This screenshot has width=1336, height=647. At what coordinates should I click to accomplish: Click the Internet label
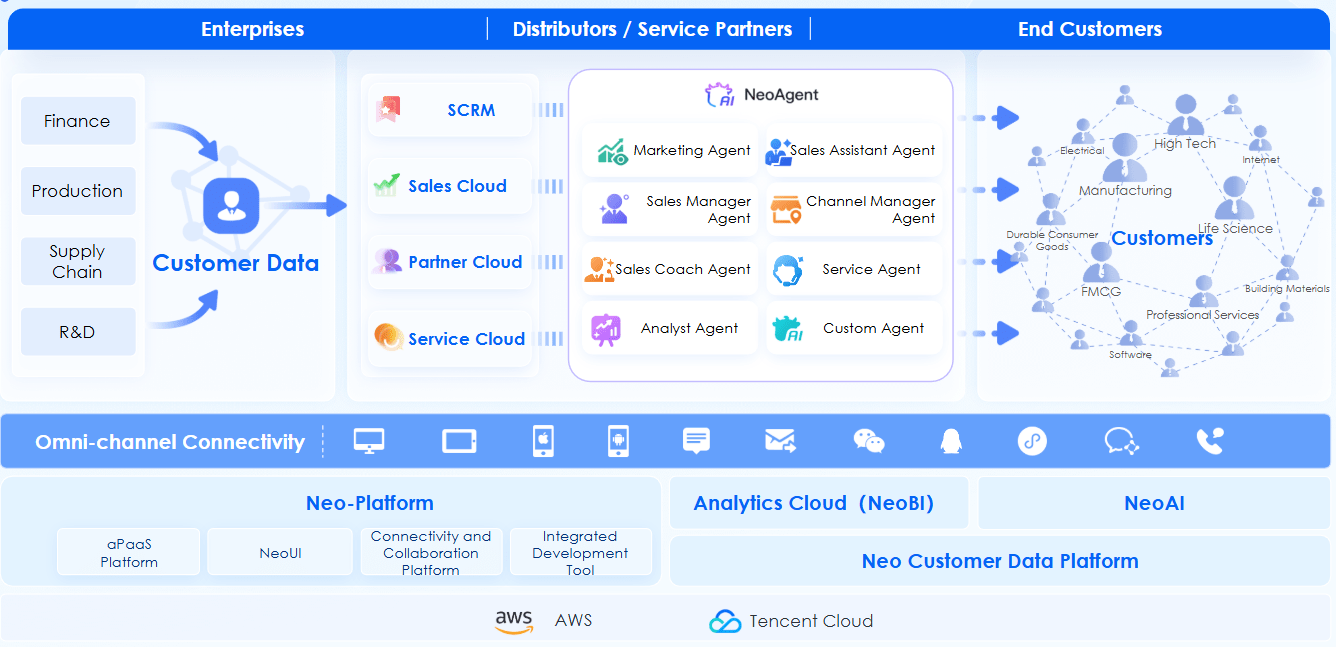[x=1261, y=159]
